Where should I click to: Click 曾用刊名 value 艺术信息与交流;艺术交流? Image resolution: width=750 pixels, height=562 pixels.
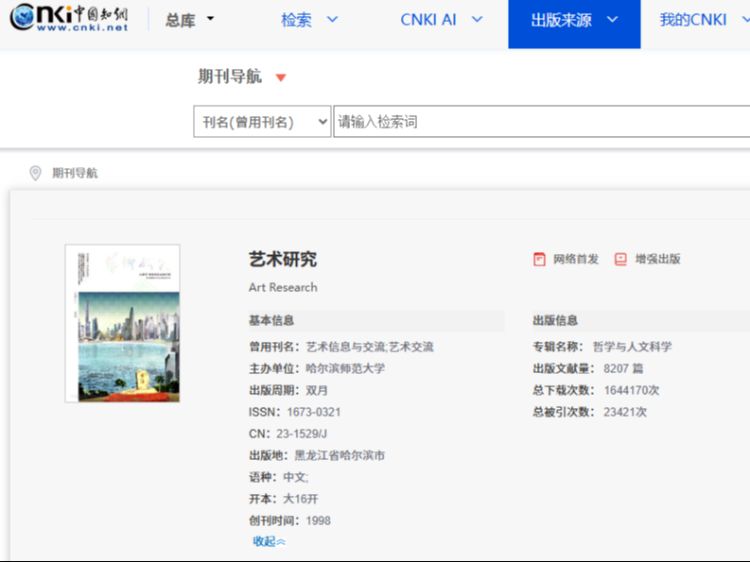(x=370, y=347)
